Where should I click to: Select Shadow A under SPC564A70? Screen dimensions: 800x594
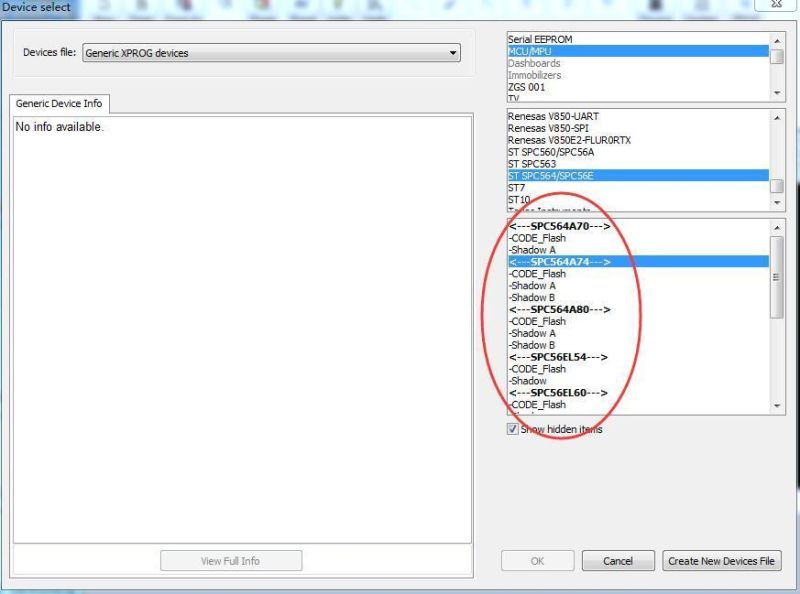point(638,250)
